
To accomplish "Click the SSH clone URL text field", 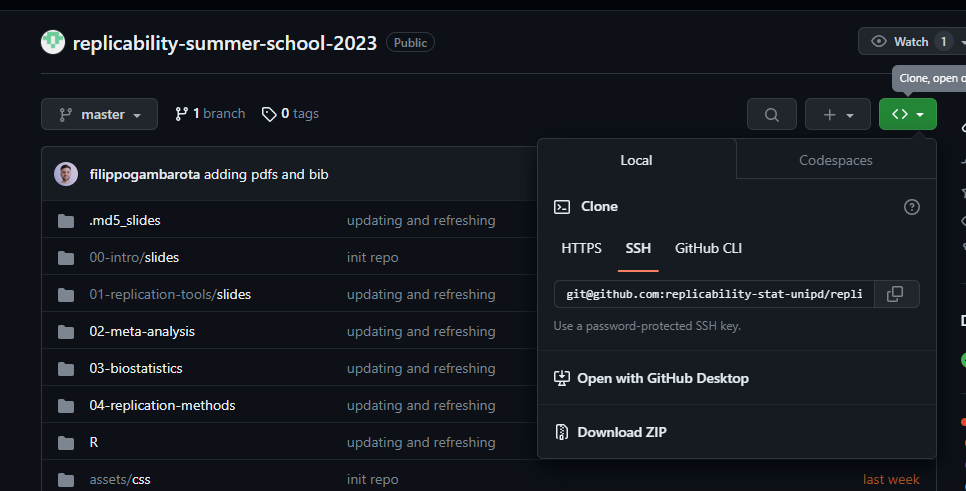I will coord(714,294).
